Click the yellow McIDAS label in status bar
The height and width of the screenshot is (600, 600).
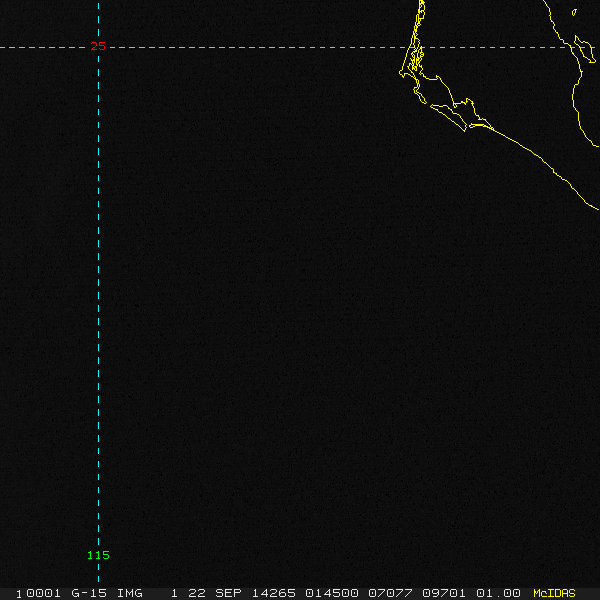click(x=554, y=593)
